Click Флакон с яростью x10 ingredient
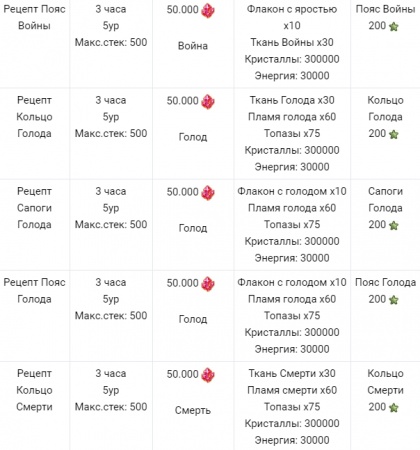Image resolution: width=420 pixels, height=450 pixels. 292,17
